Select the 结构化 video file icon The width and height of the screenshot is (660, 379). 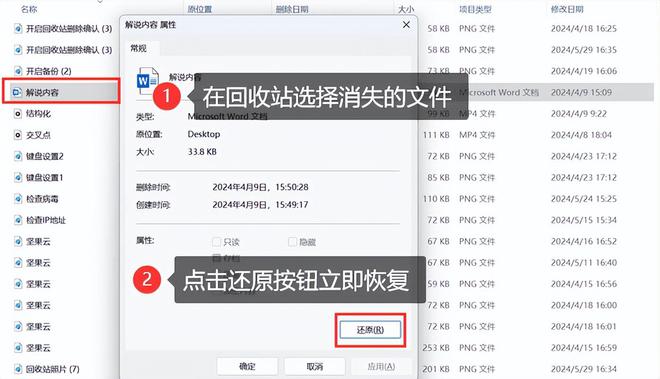[18, 114]
